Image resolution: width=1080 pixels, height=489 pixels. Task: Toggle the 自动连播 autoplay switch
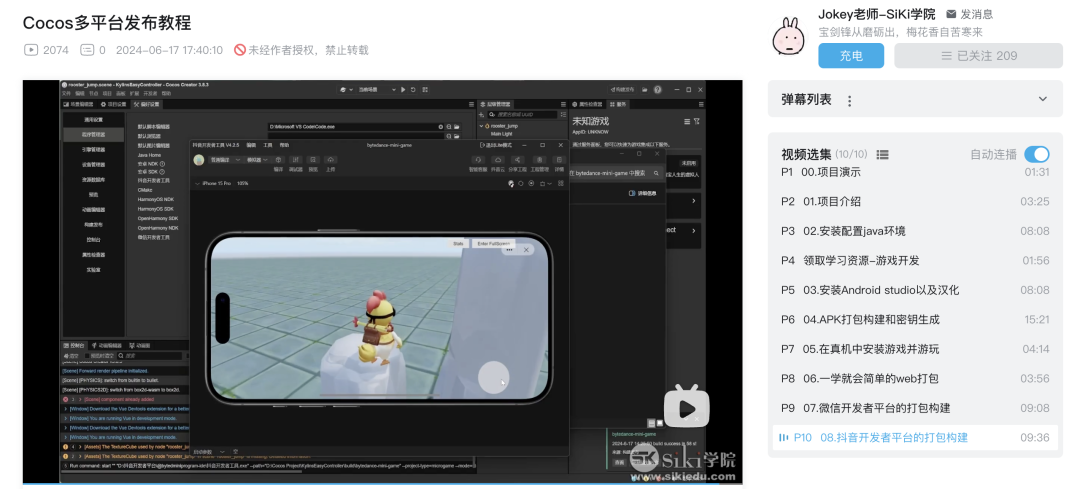pyautogui.click(x=1037, y=154)
